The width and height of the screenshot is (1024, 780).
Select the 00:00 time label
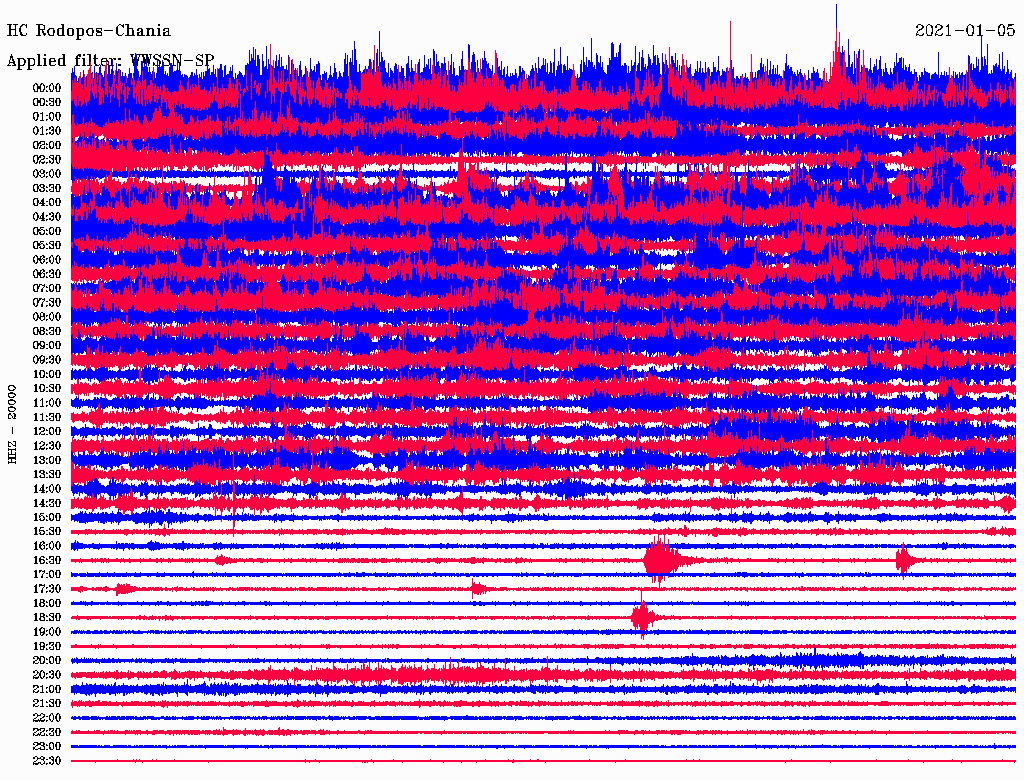pyautogui.click(x=47, y=88)
